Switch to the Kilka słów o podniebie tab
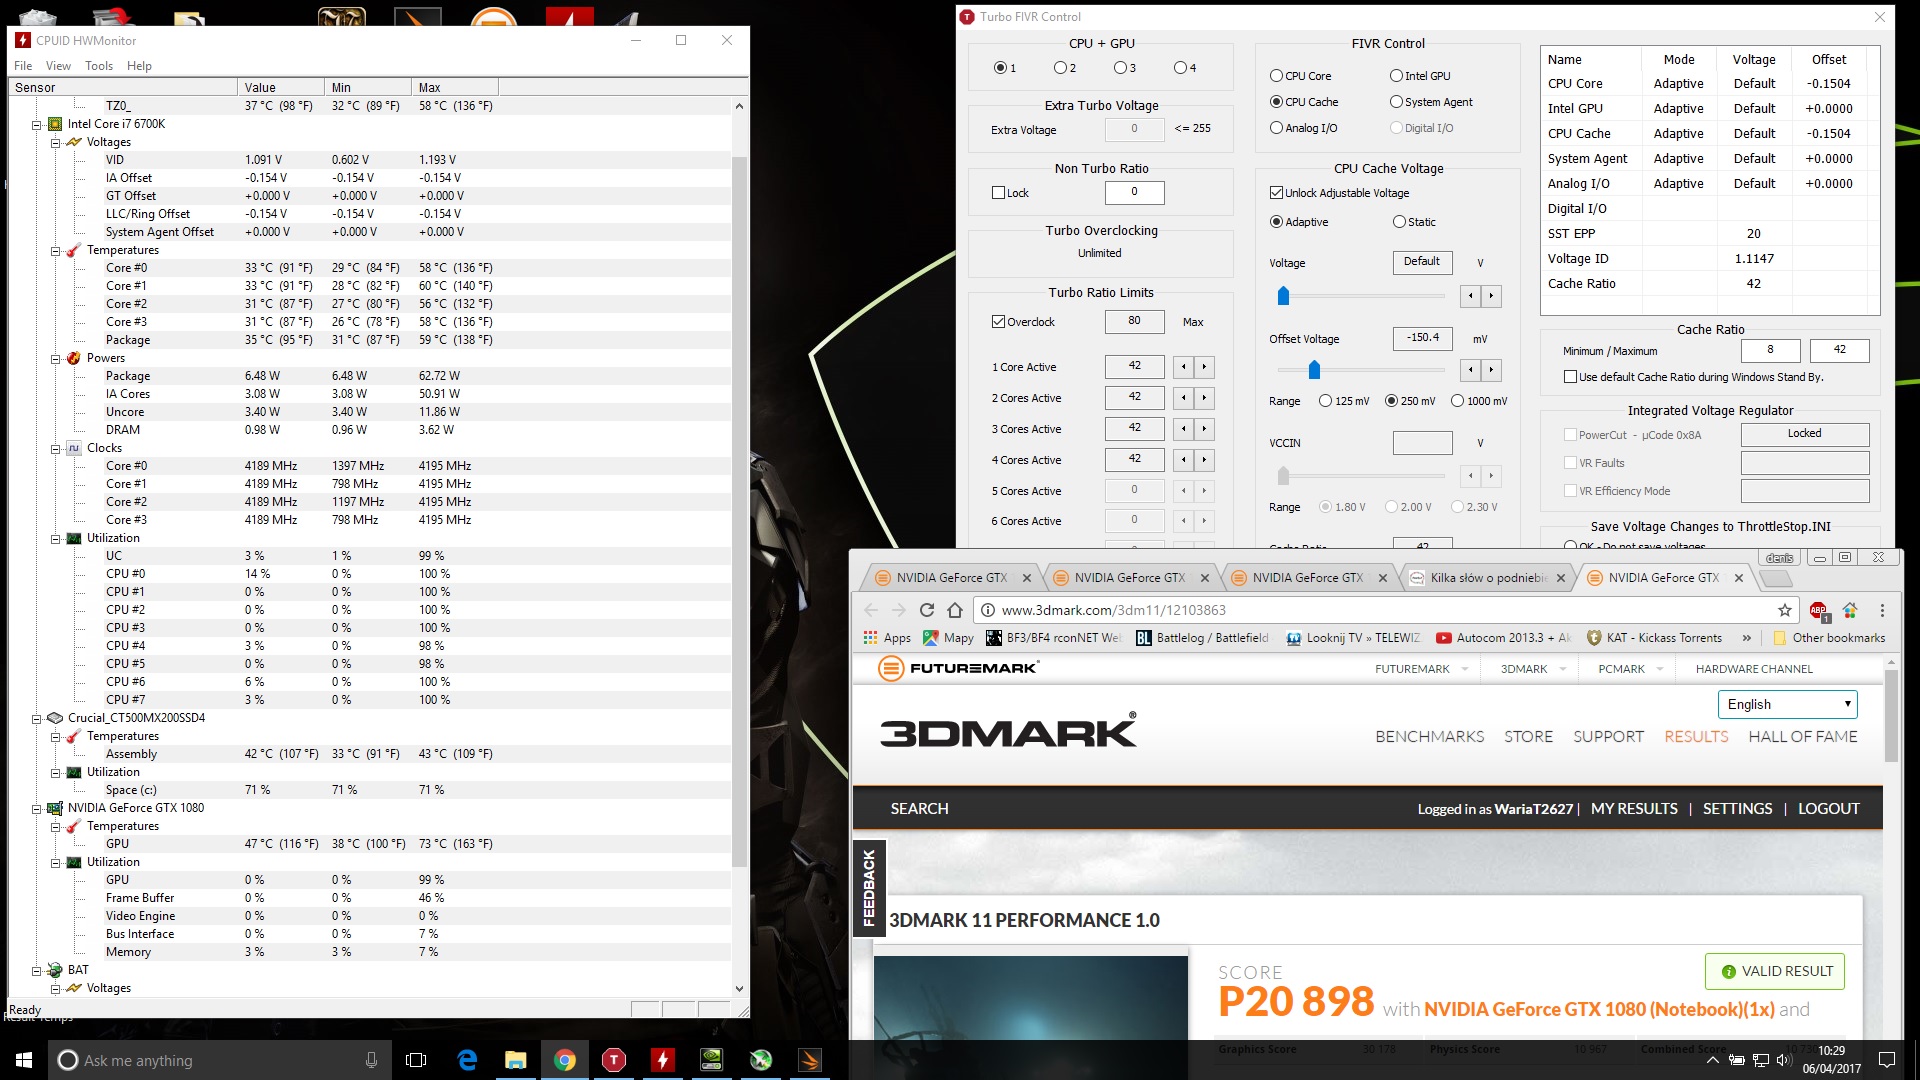The image size is (1920, 1080). pos(1487,578)
